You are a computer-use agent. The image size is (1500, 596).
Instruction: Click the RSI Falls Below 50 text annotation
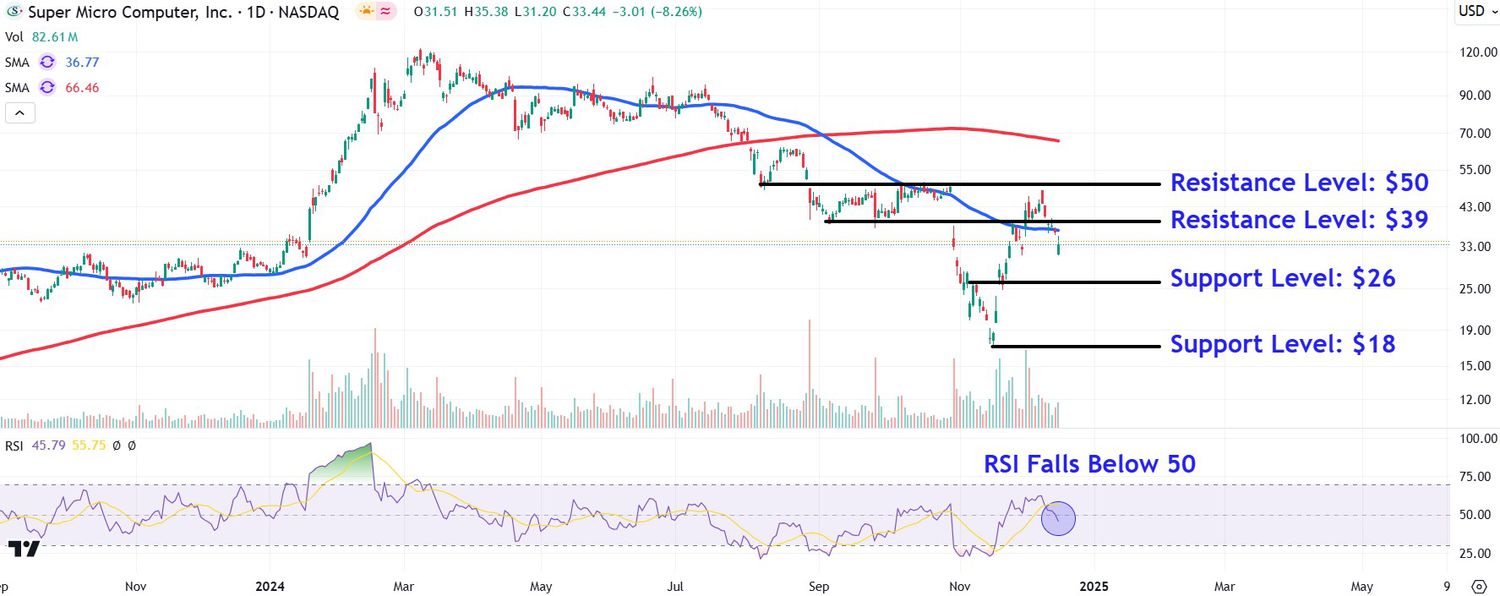coord(1089,464)
